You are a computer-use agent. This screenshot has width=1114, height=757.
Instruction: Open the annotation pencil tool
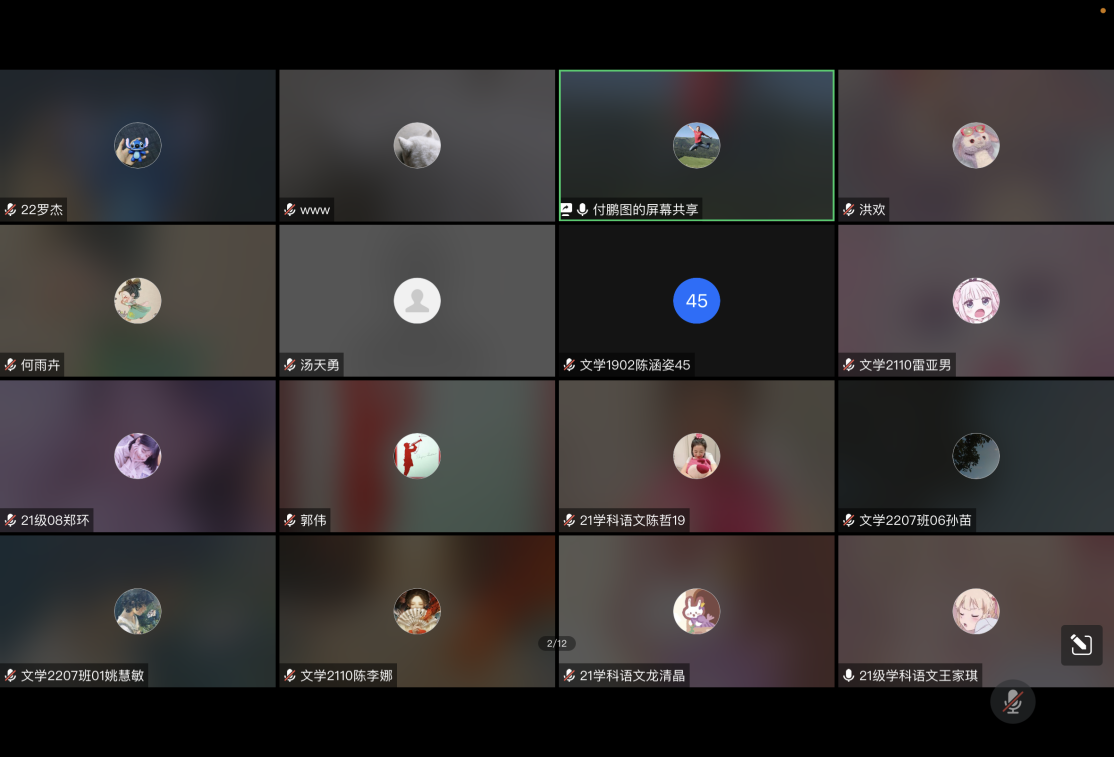[1081, 645]
